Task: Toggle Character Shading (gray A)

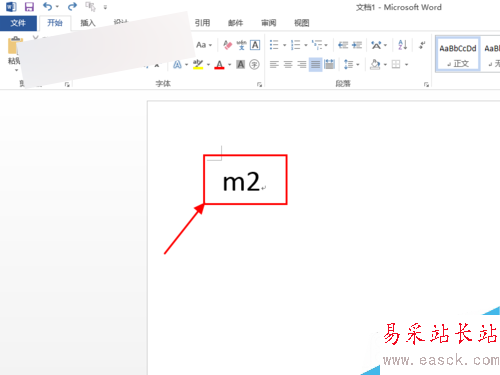Action: [241, 64]
